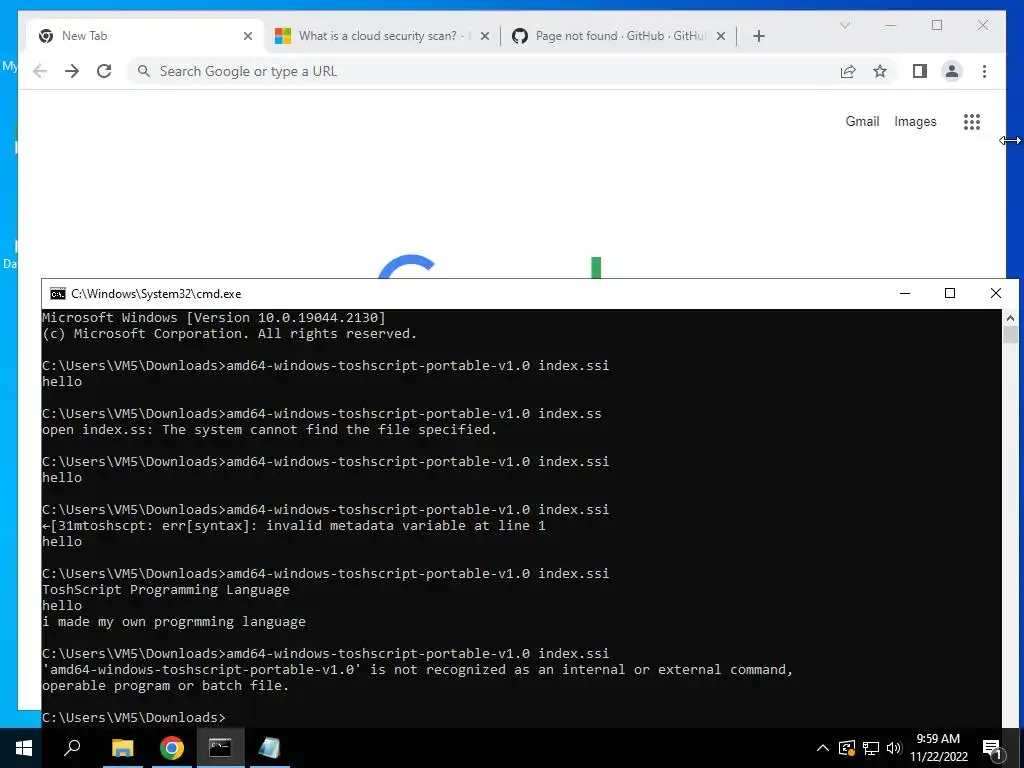Open the network tray icon
The image size is (1024, 768).
(x=871, y=748)
